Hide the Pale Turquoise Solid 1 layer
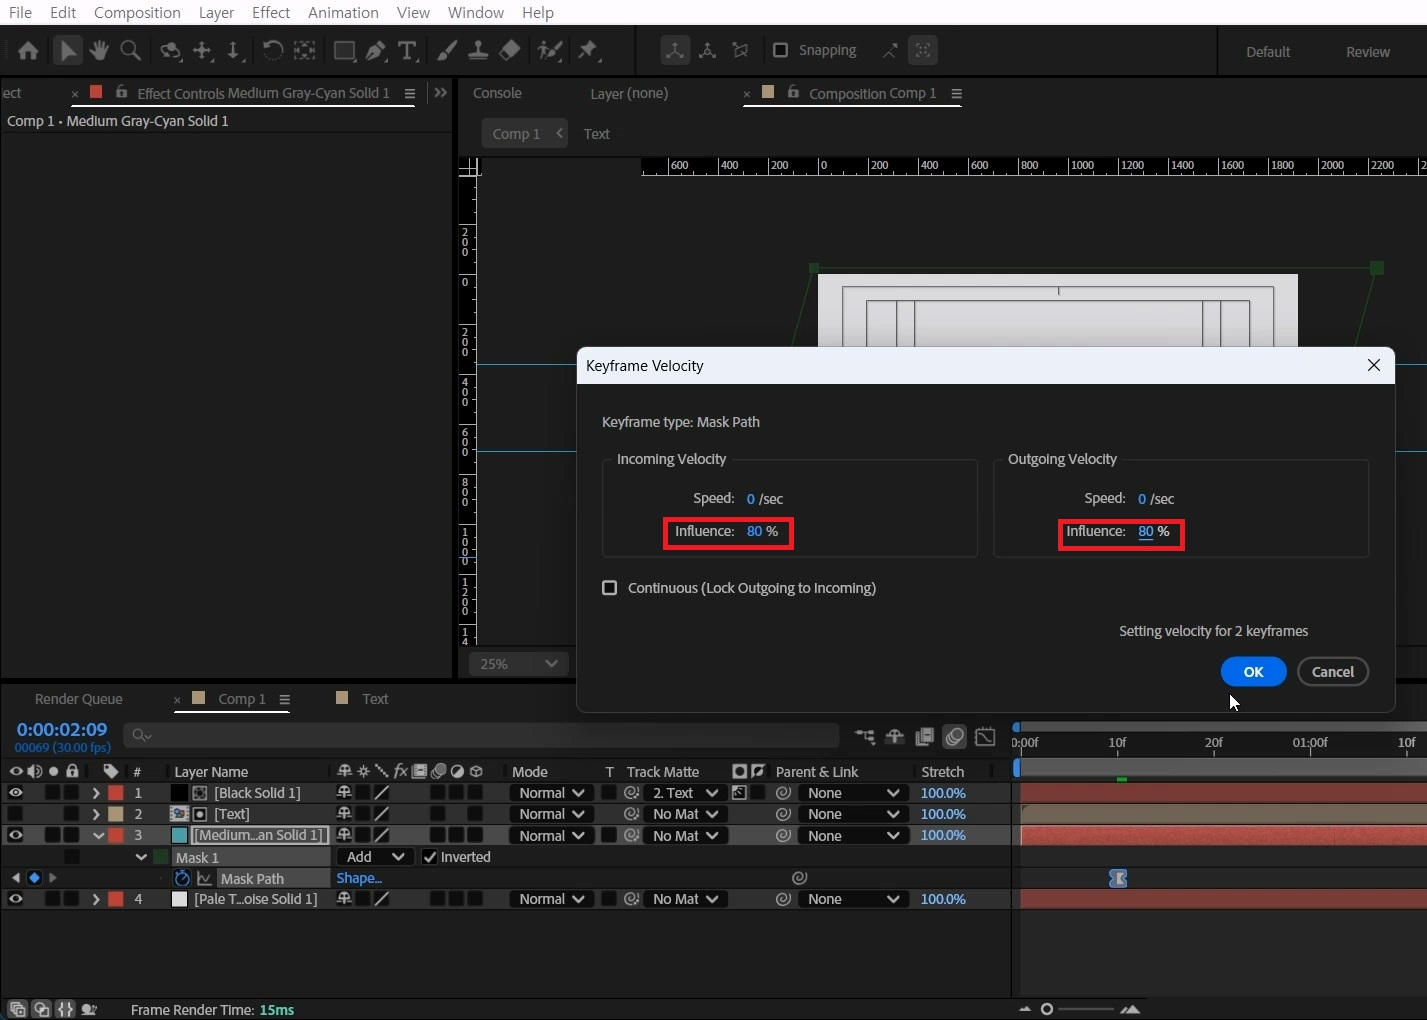The image size is (1427, 1020). click(15, 899)
